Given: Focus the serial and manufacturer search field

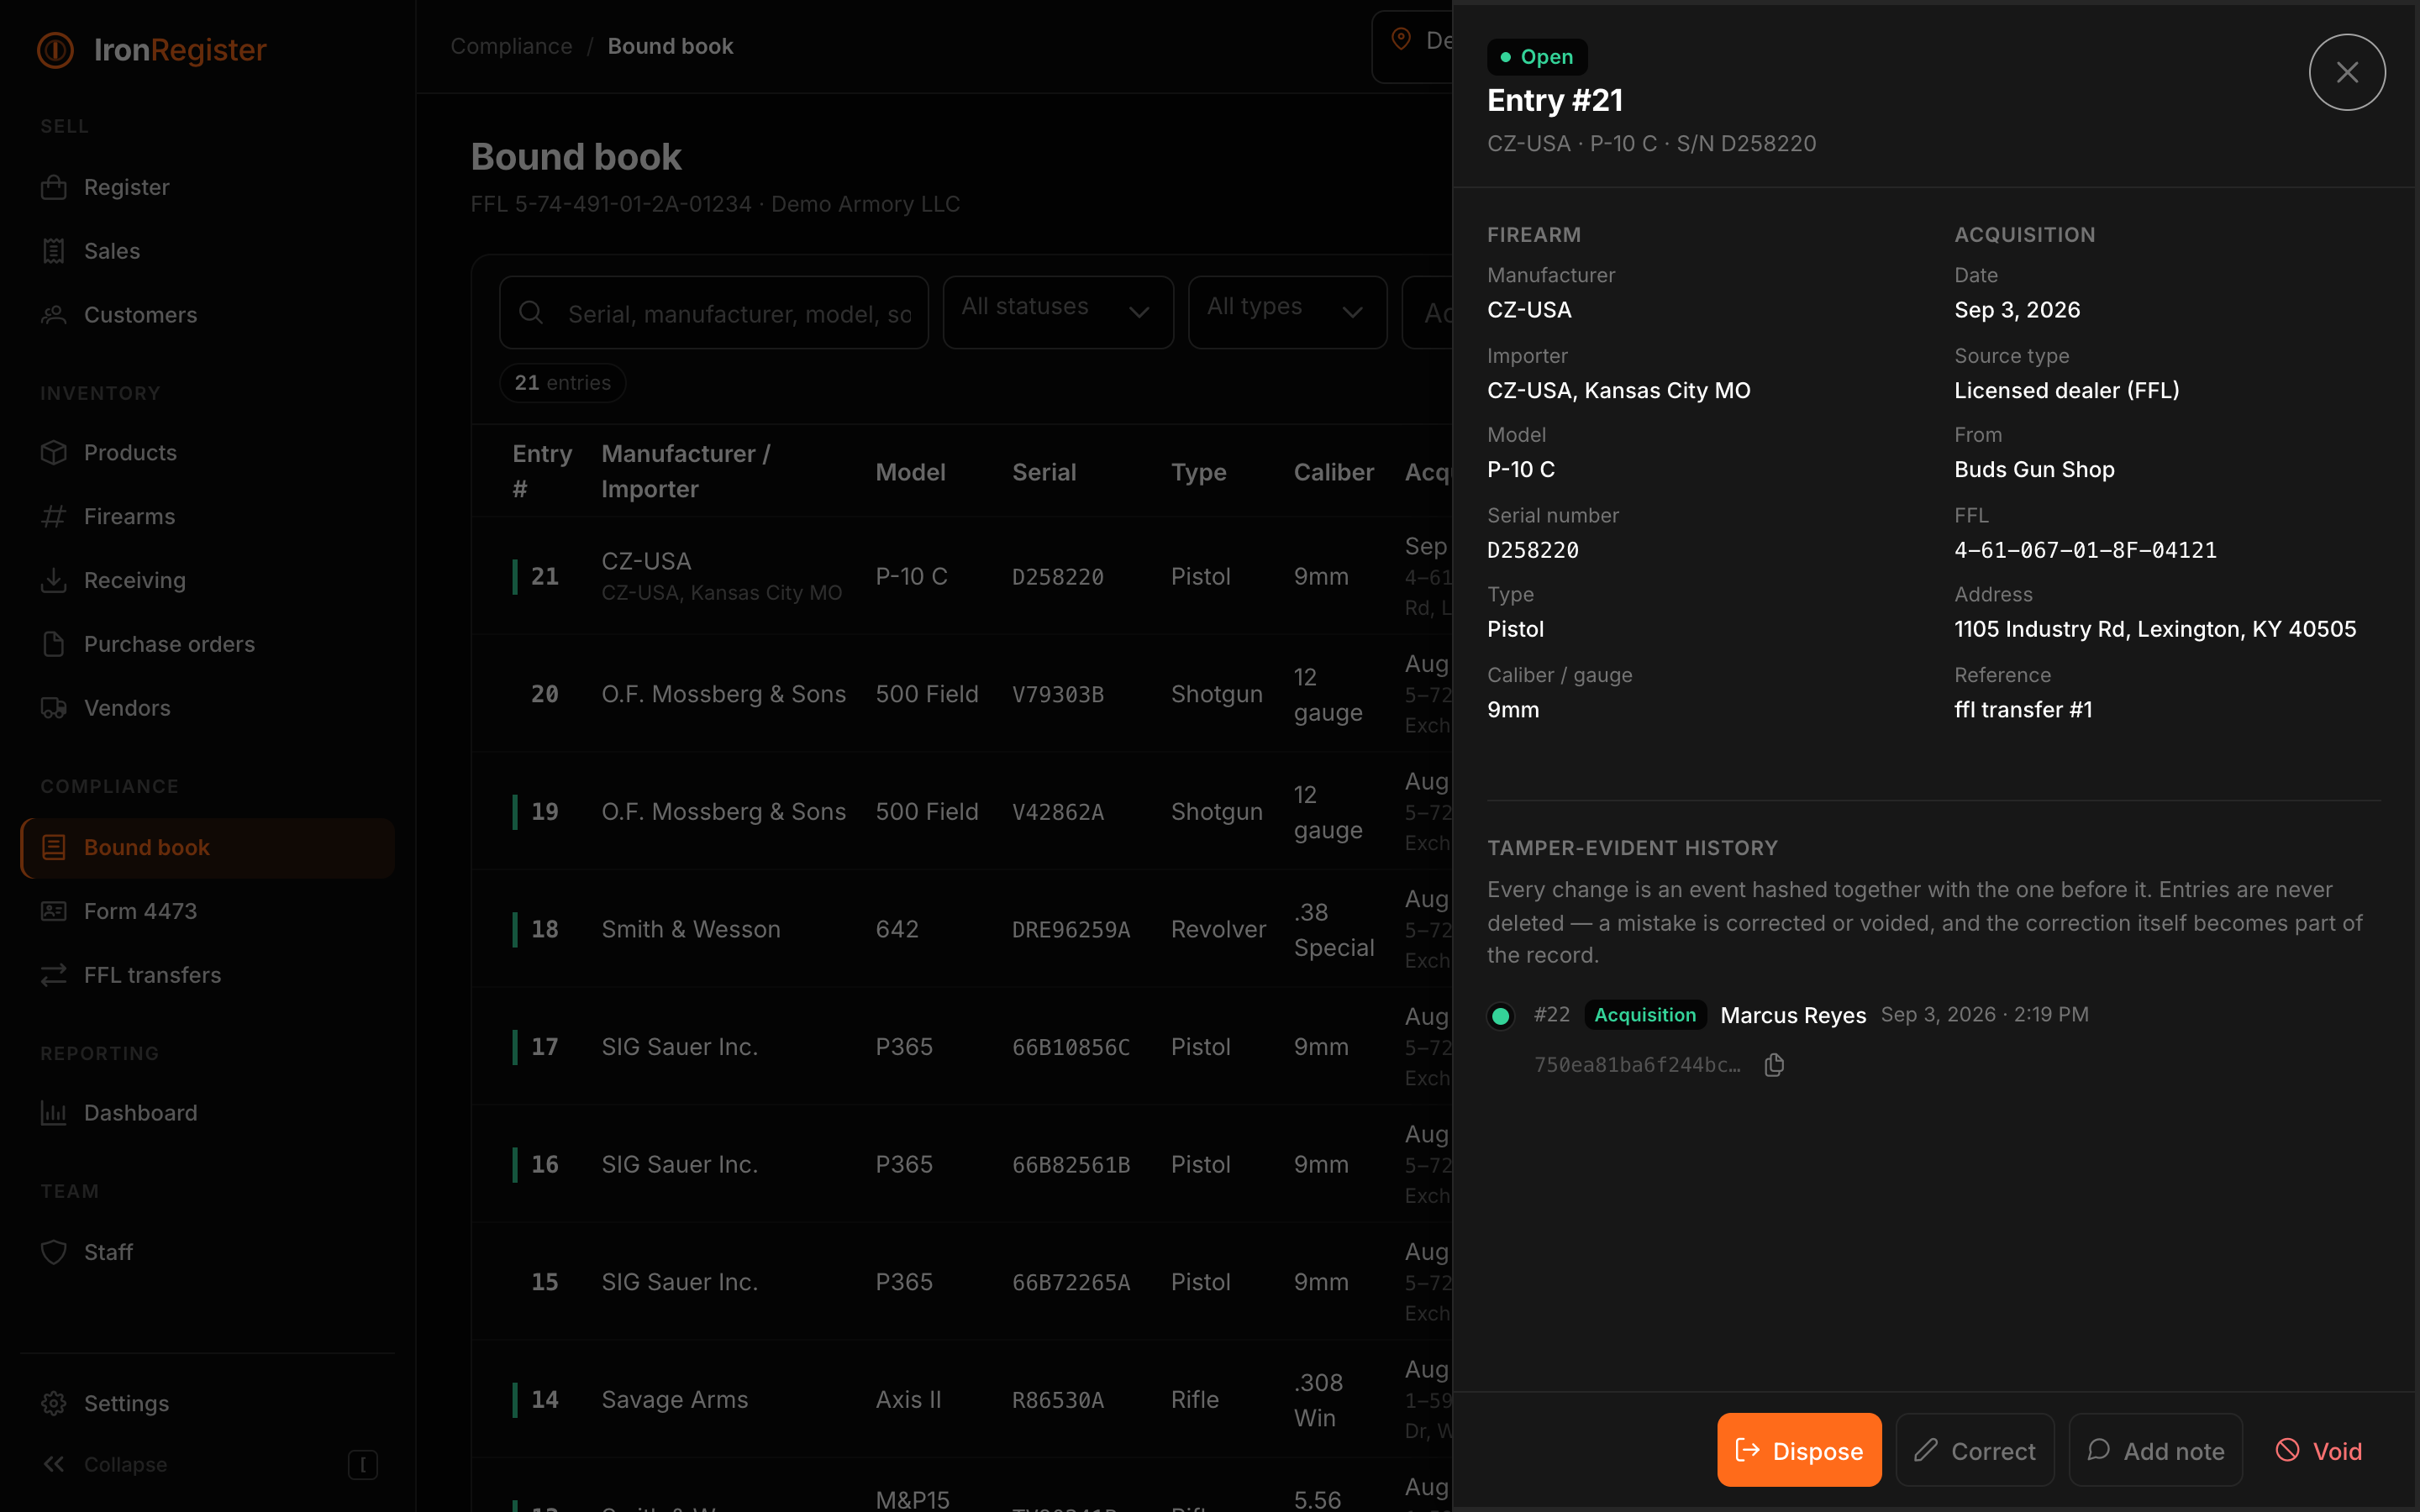Looking at the screenshot, I should [714, 312].
